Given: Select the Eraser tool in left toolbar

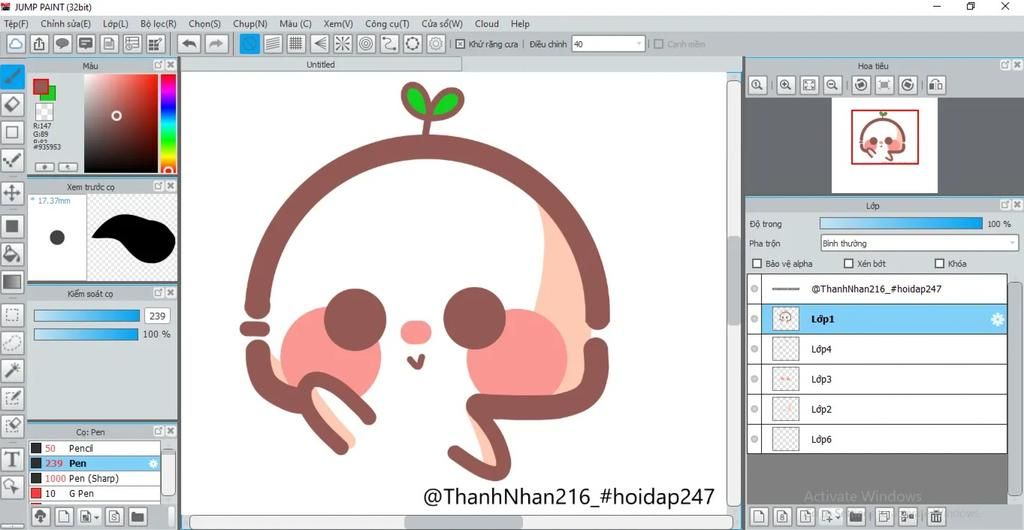Looking at the screenshot, I should point(12,104).
